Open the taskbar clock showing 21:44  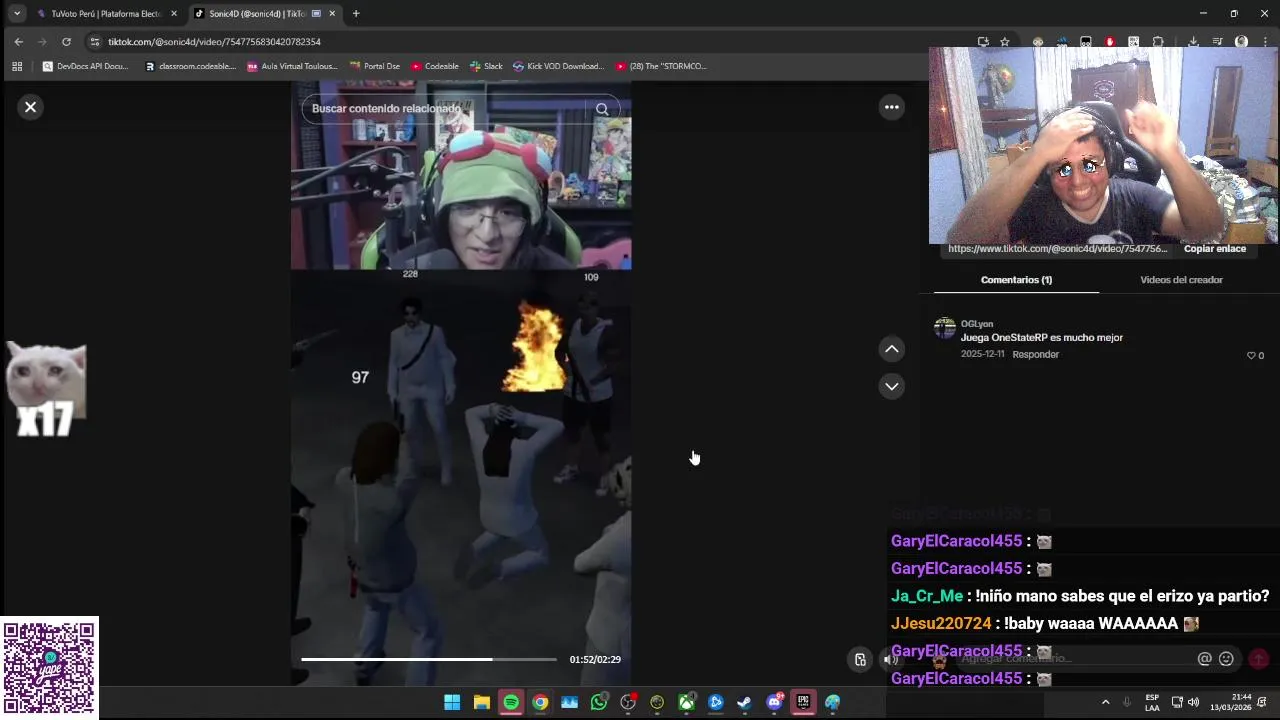point(1231,702)
